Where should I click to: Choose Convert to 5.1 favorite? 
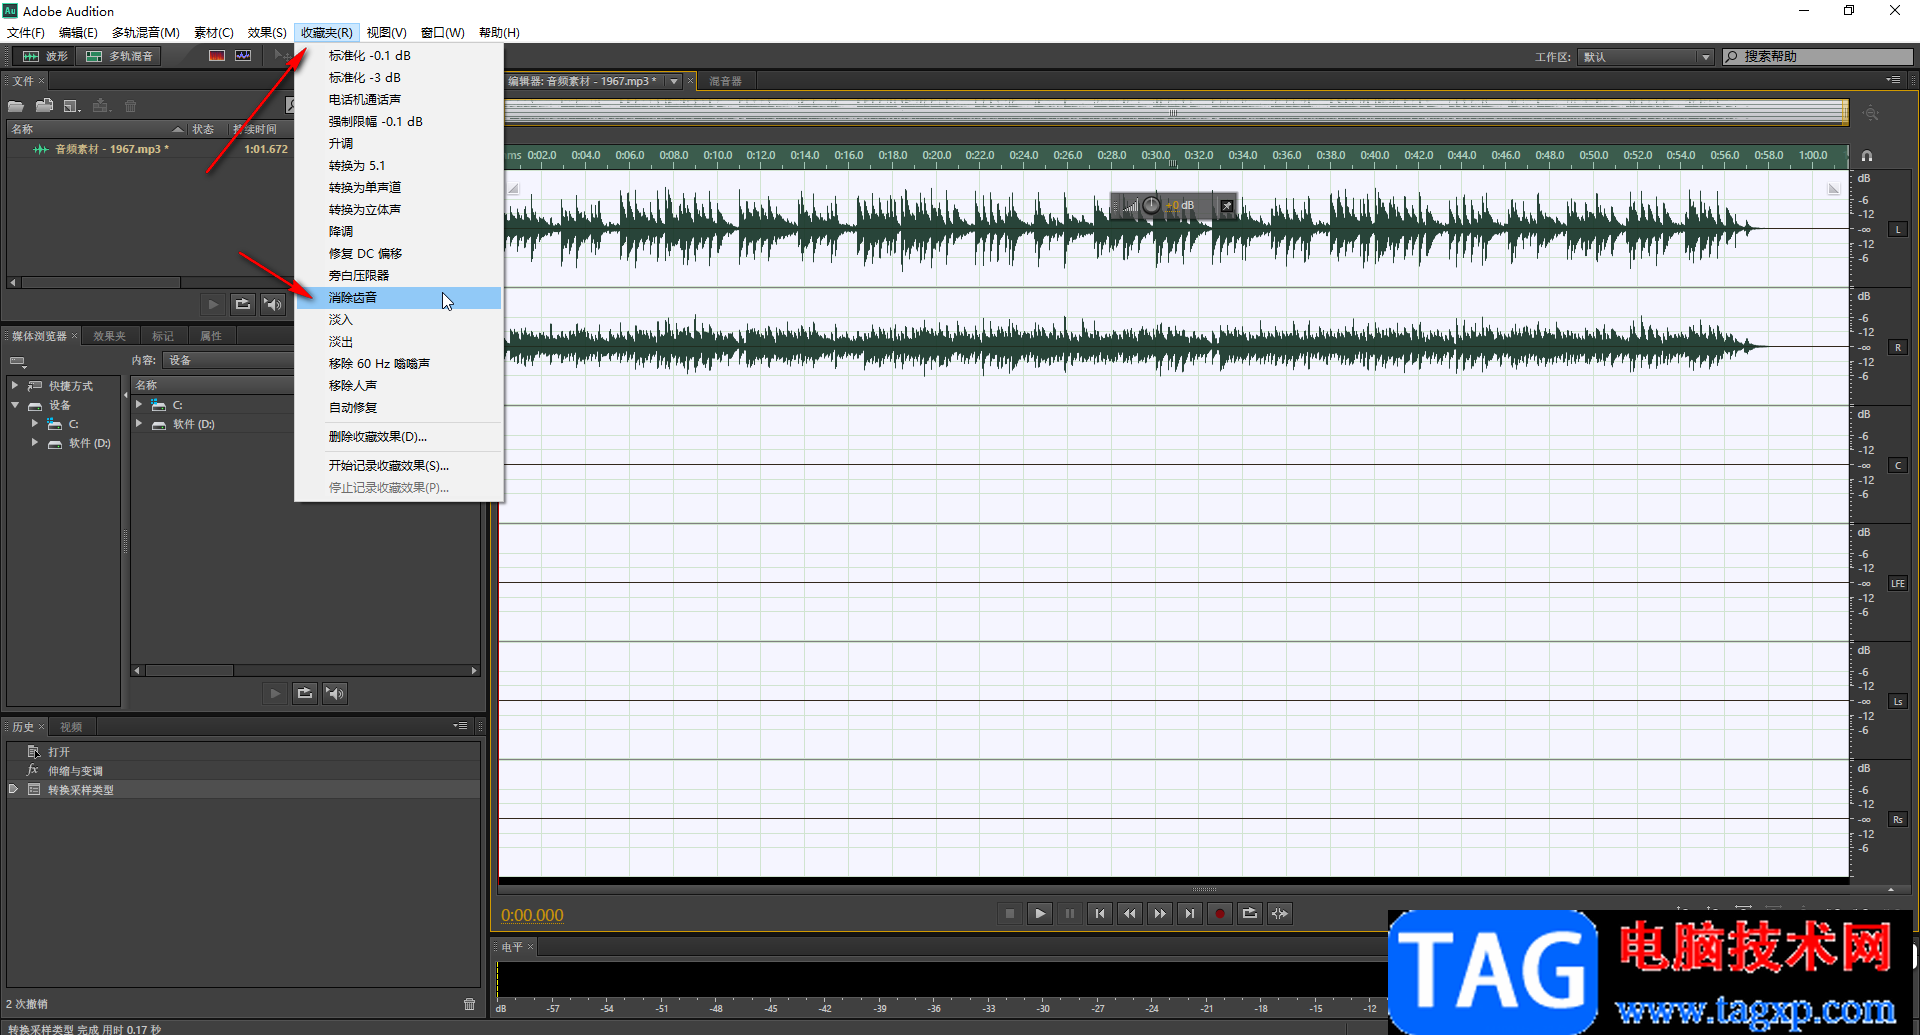399,165
